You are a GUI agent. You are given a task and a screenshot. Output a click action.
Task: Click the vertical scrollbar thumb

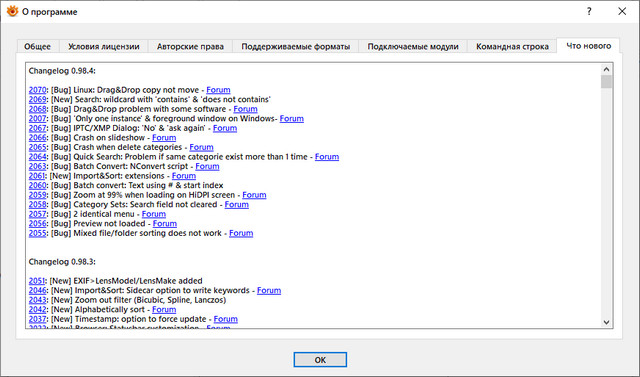(606, 82)
